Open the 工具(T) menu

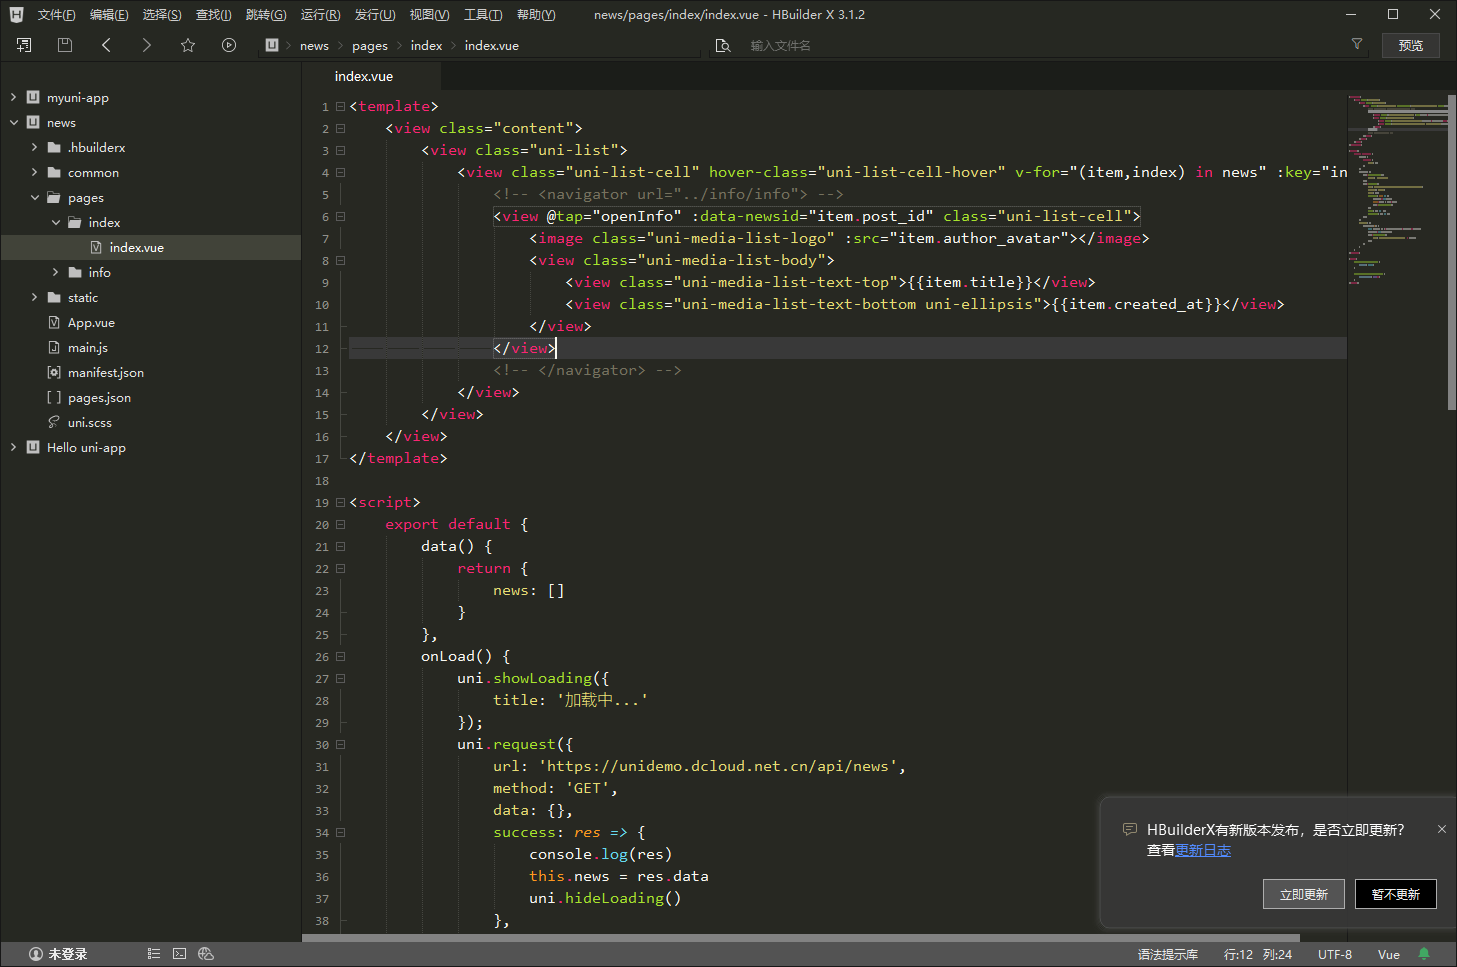(483, 15)
